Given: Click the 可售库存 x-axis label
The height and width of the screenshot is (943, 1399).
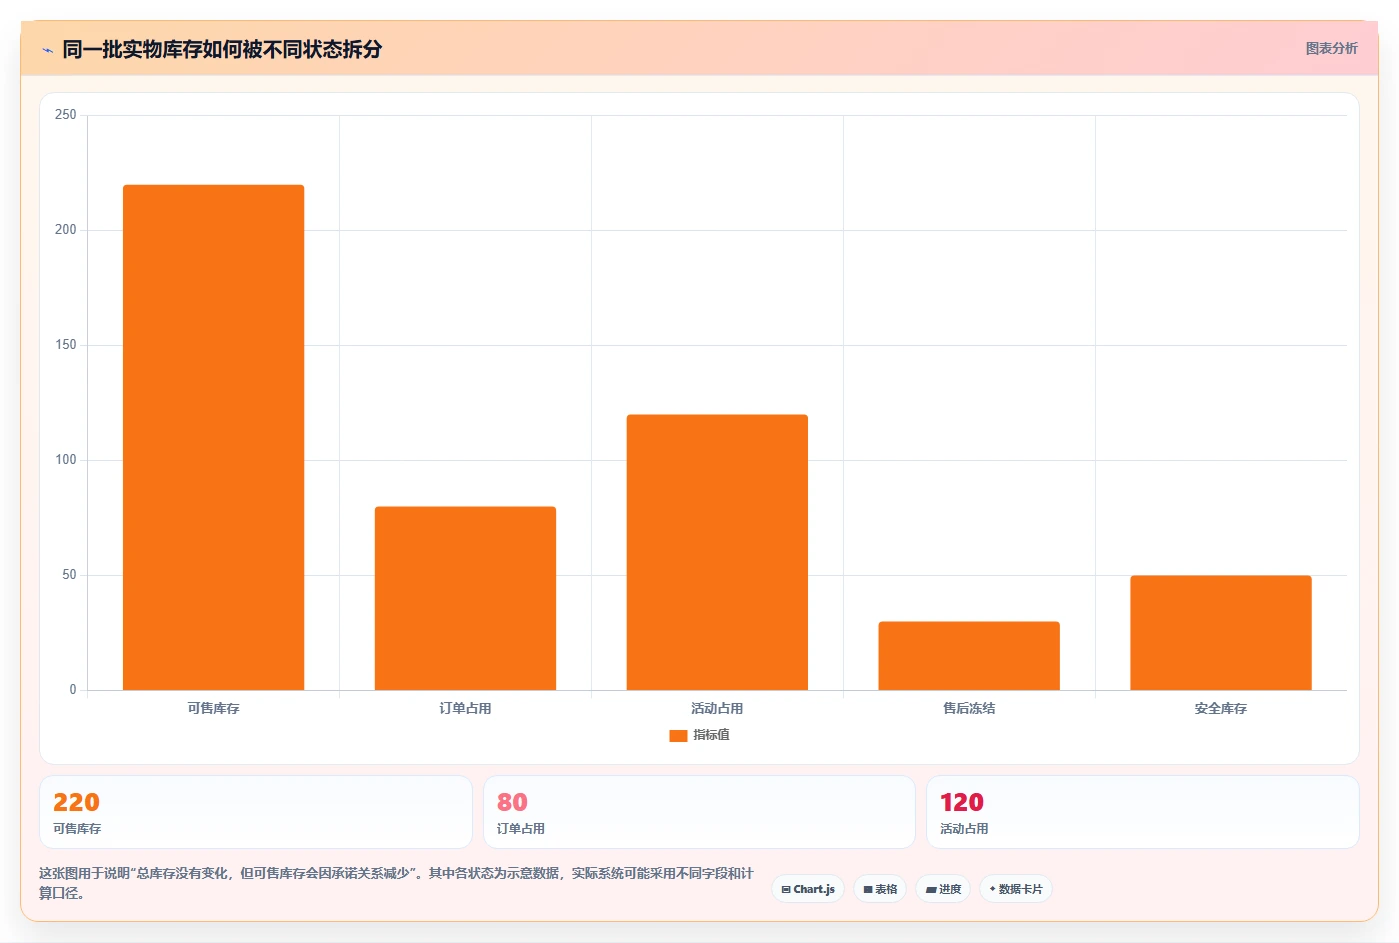Looking at the screenshot, I should click(213, 708).
